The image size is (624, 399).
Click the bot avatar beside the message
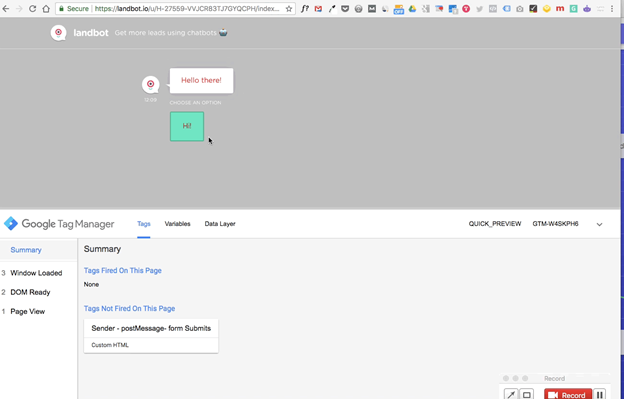tap(150, 84)
